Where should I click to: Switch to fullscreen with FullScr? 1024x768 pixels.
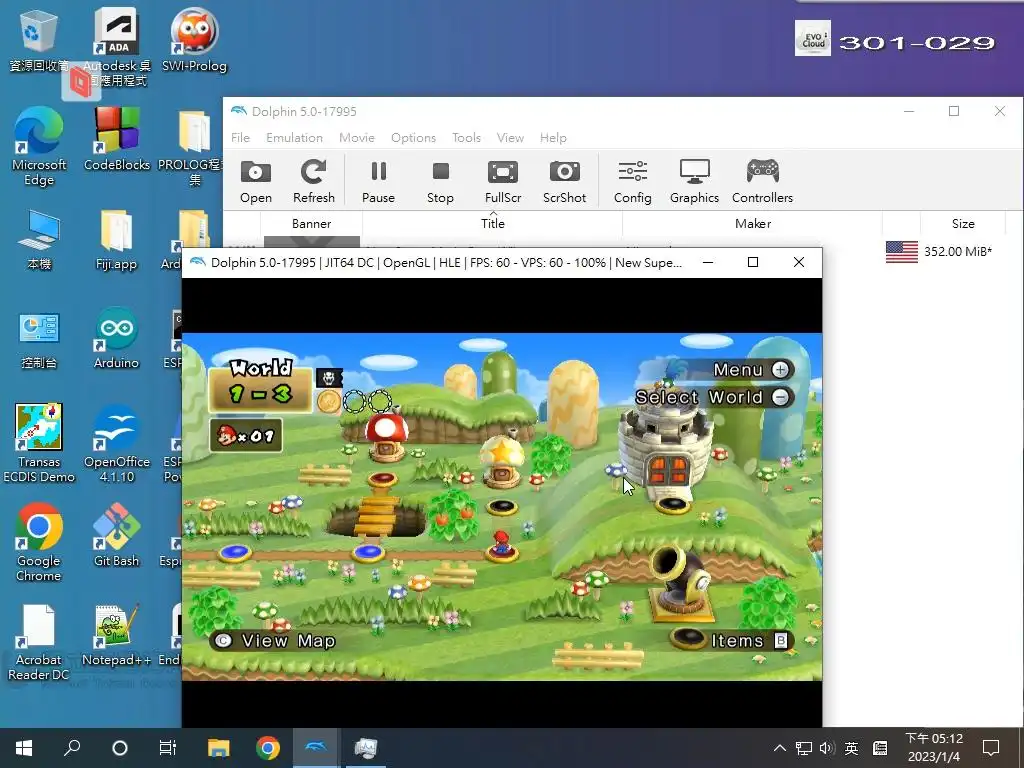coord(503,182)
